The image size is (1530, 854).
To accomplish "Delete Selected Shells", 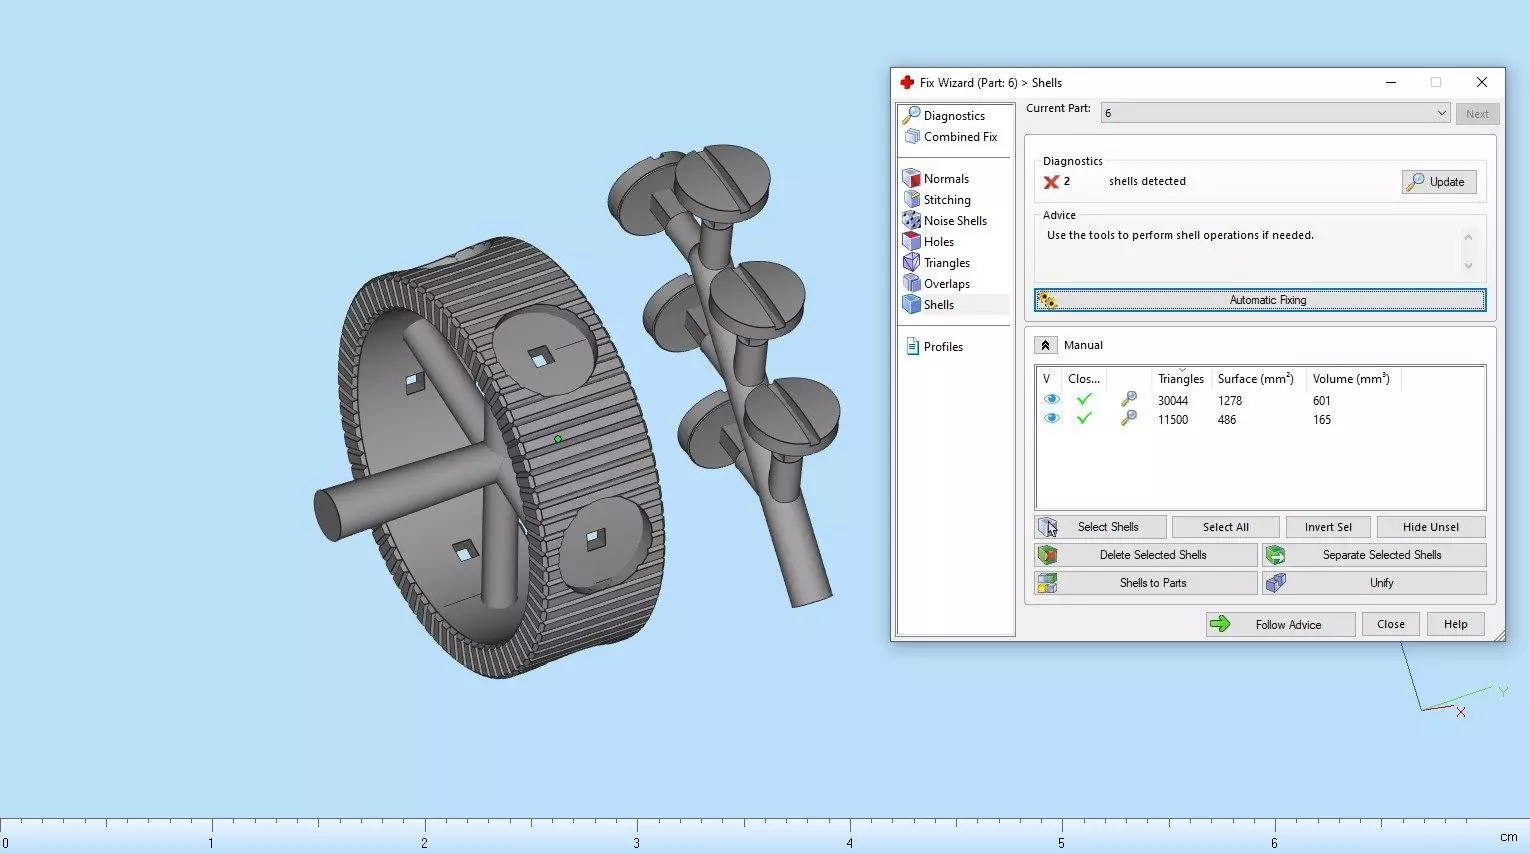I will pyautogui.click(x=1146, y=555).
